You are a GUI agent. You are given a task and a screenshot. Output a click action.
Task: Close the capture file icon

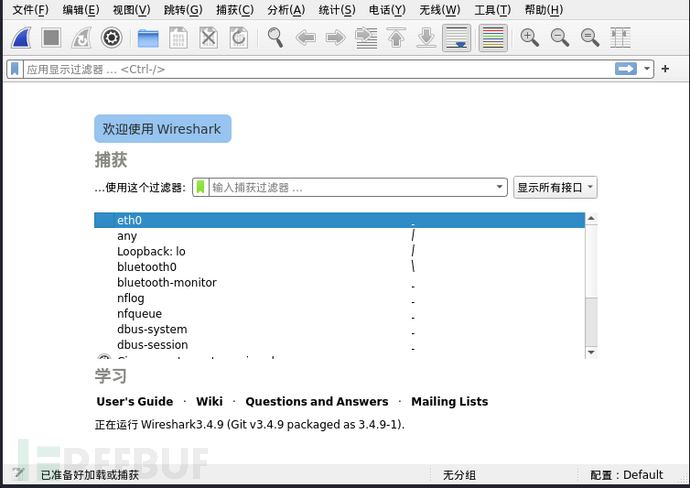[209, 38]
